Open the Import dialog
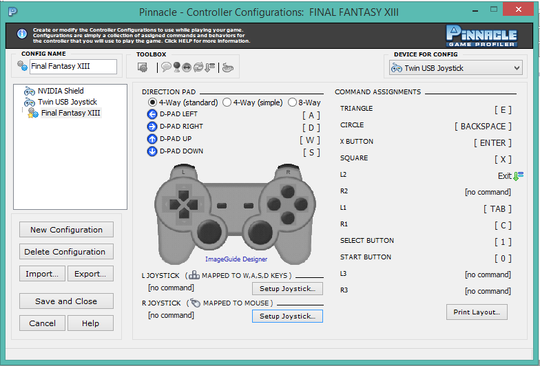Viewport: 540px width, 366px height. [x=42, y=274]
